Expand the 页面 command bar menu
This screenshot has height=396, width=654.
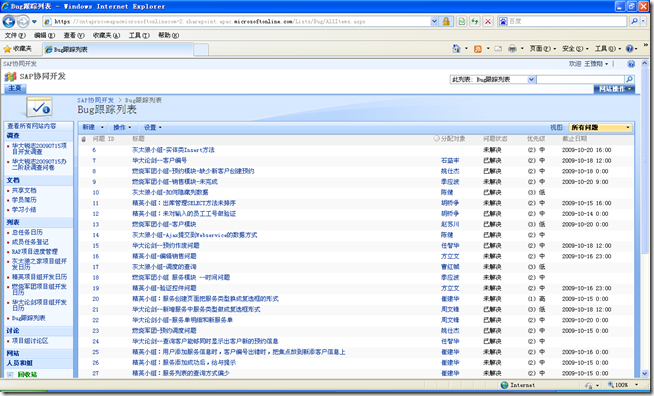543,49
